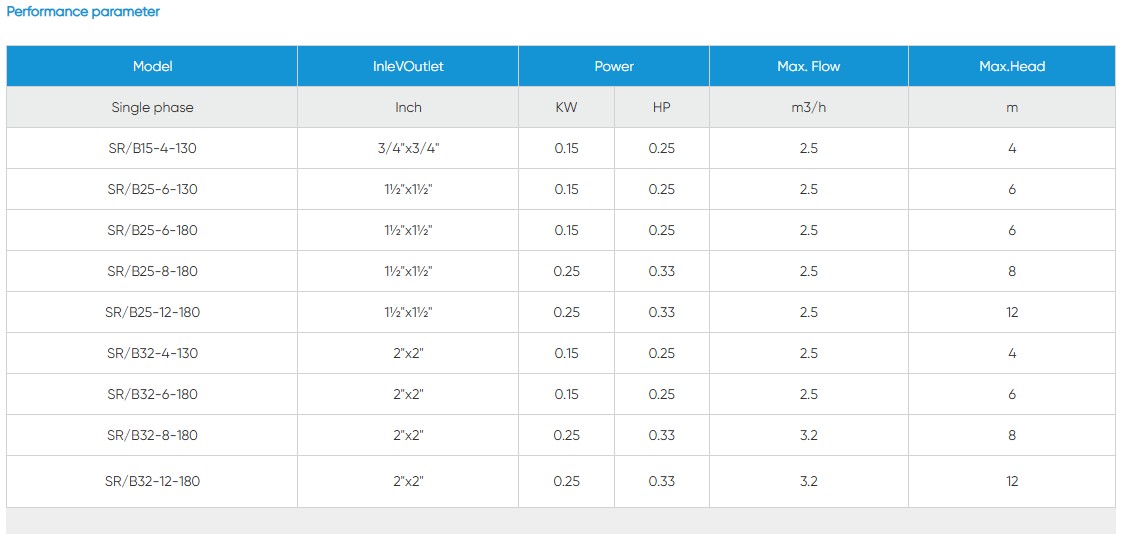This screenshot has height=534, width=1122.
Task: Select the KW power unit subheader
Action: (566, 107)
